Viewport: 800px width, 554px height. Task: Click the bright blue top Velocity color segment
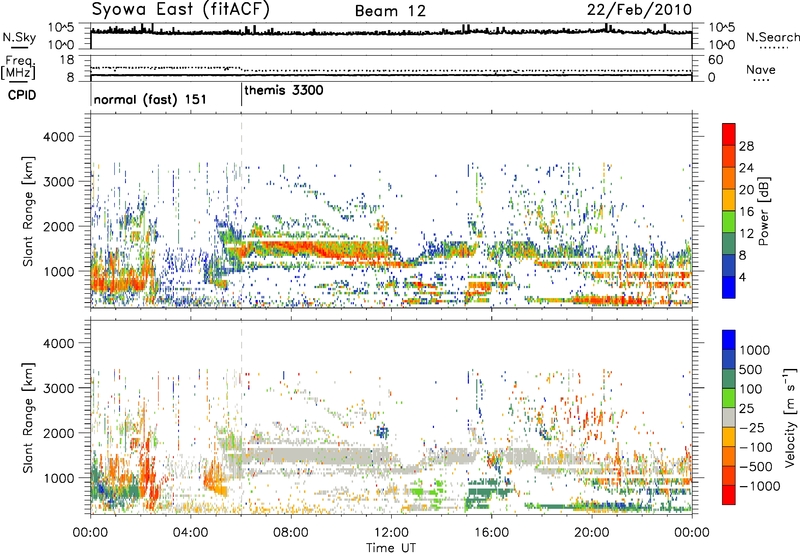click(x=729, y=340)
